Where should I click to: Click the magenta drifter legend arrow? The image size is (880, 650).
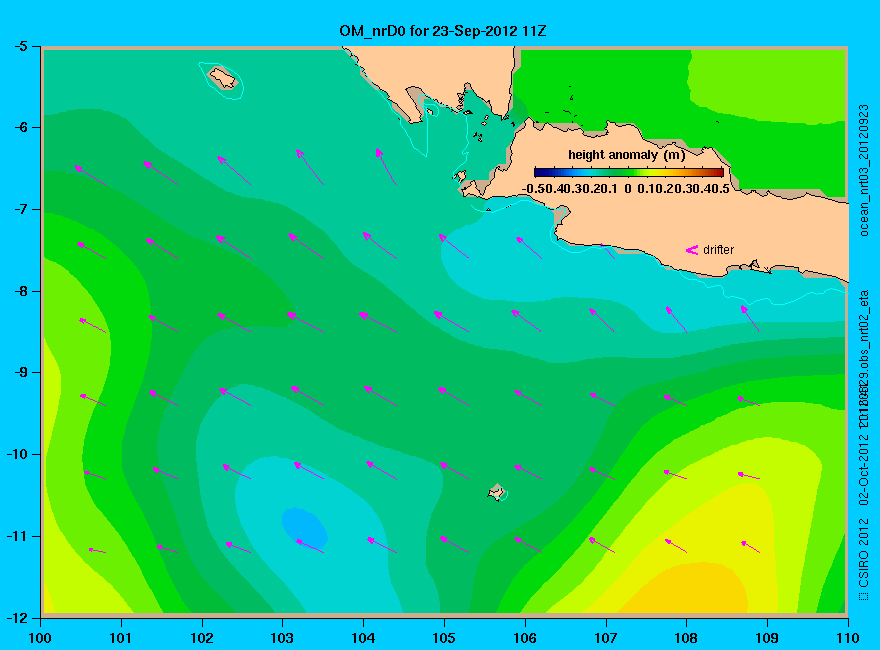pyautogui.click(x=691, y=250)
